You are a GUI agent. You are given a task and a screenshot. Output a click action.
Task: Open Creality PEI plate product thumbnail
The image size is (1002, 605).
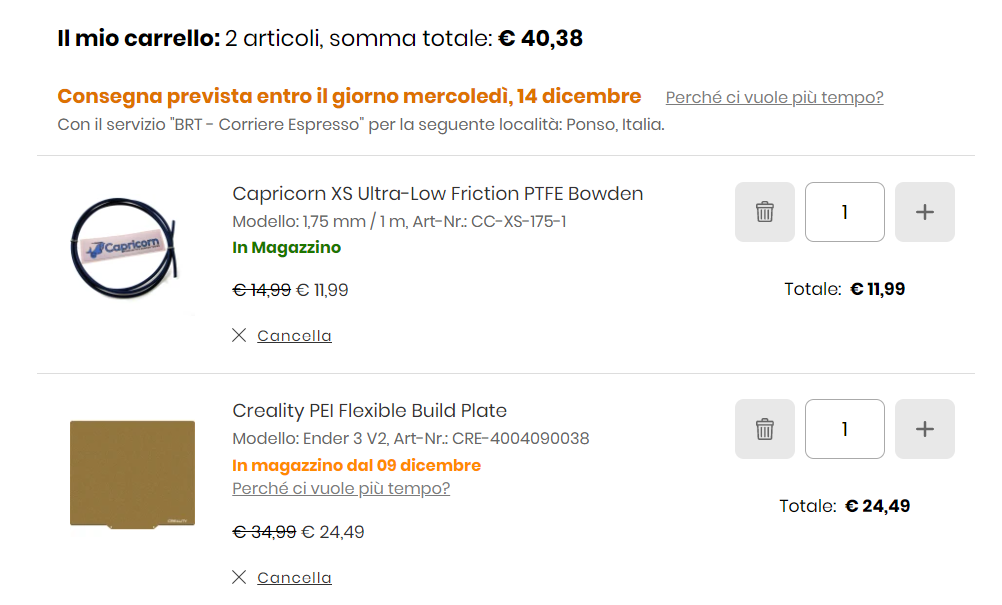click(x=132, y=475)
